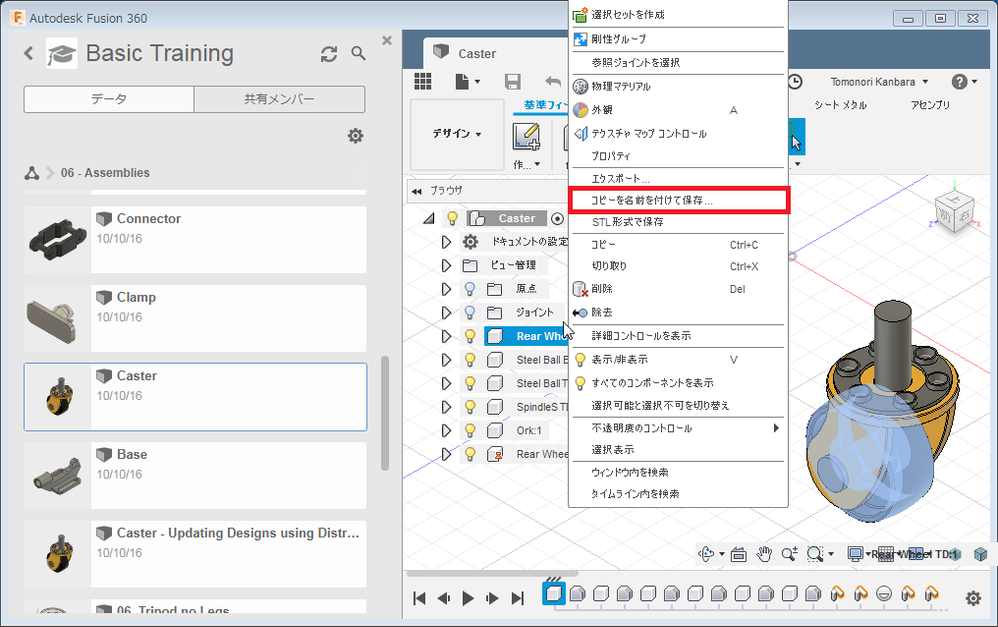
Task: Click the look-at camera icon
Action: [738, 554]
